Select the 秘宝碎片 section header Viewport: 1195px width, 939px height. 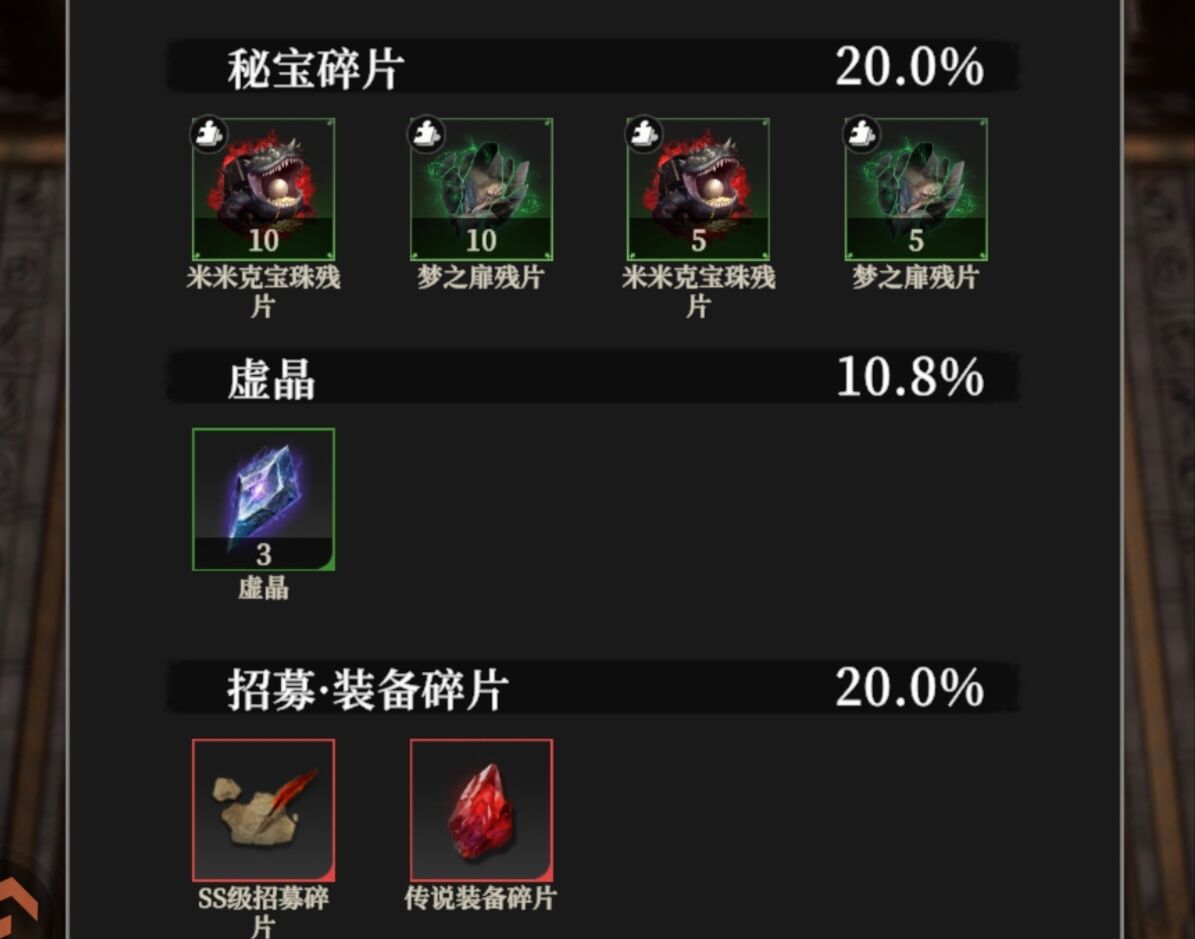click(x=315, y=69)
